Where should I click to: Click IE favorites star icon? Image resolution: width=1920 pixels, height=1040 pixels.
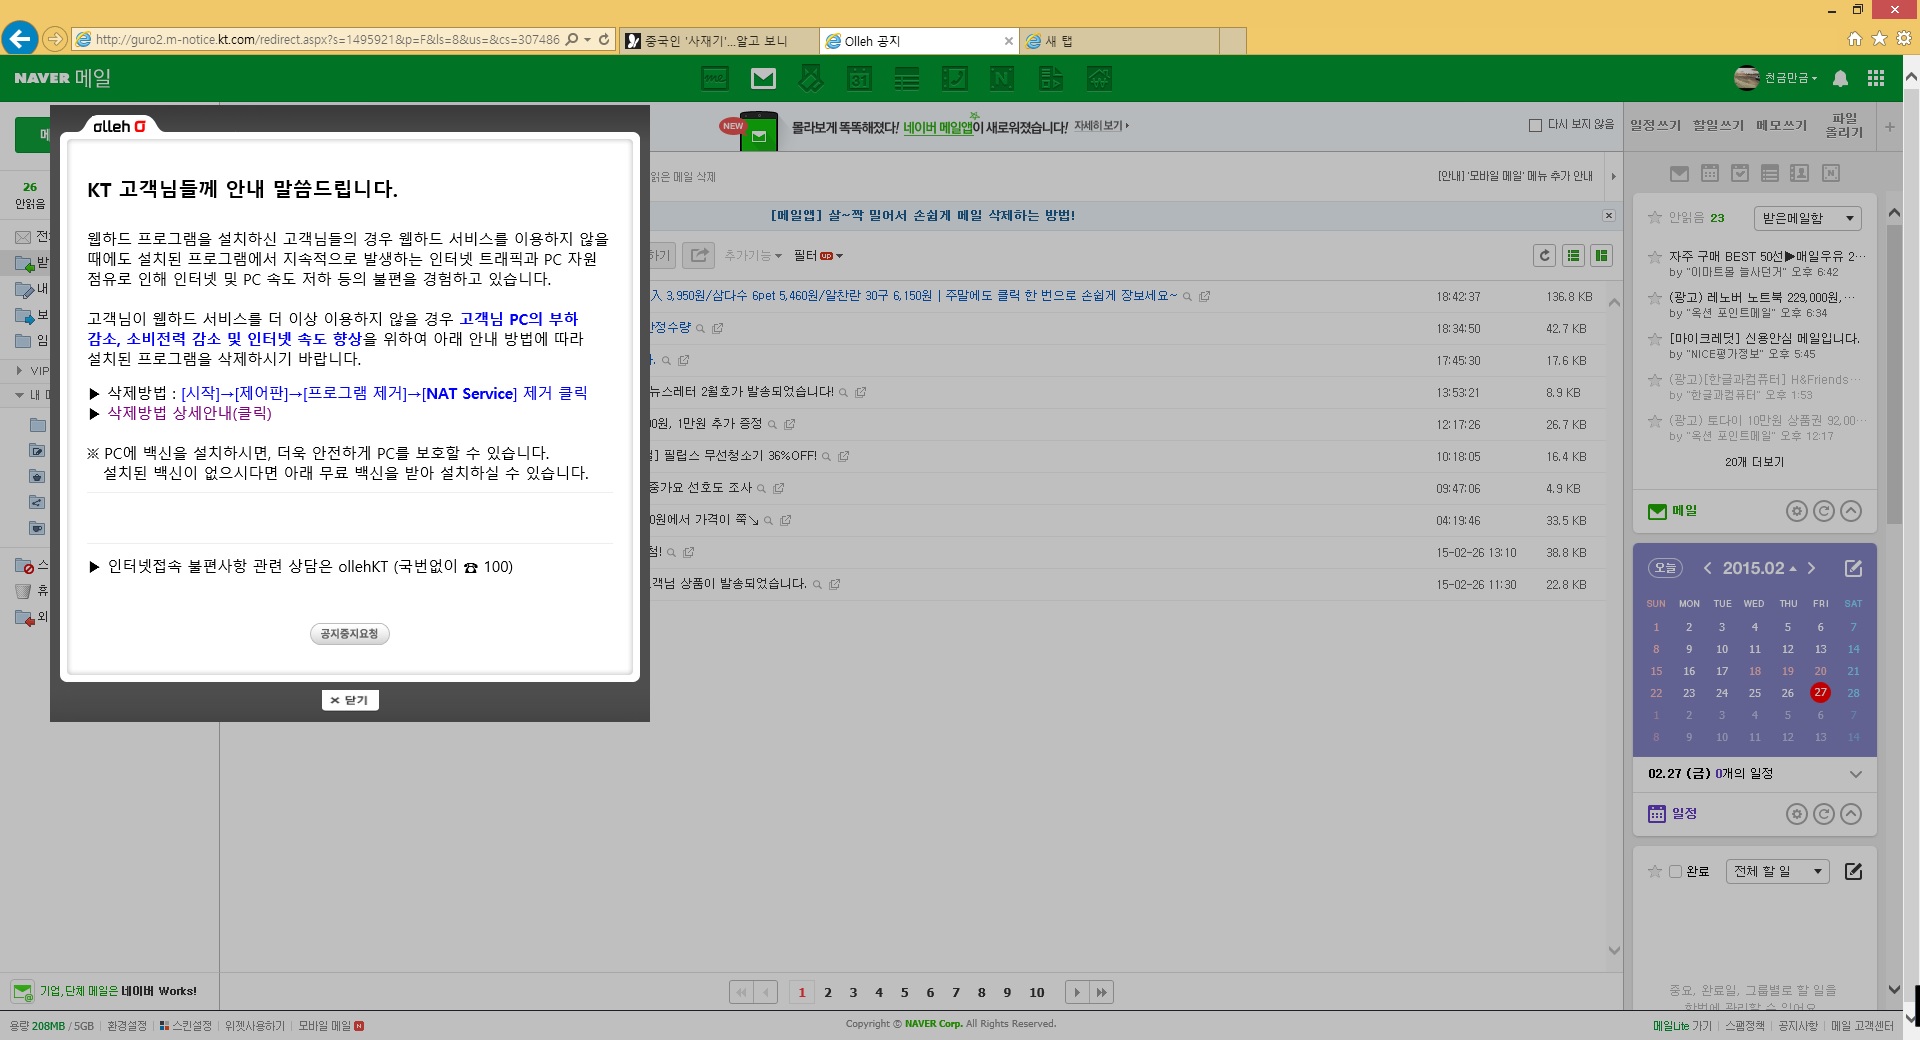pyautogui.click(x=1879, y=39)
